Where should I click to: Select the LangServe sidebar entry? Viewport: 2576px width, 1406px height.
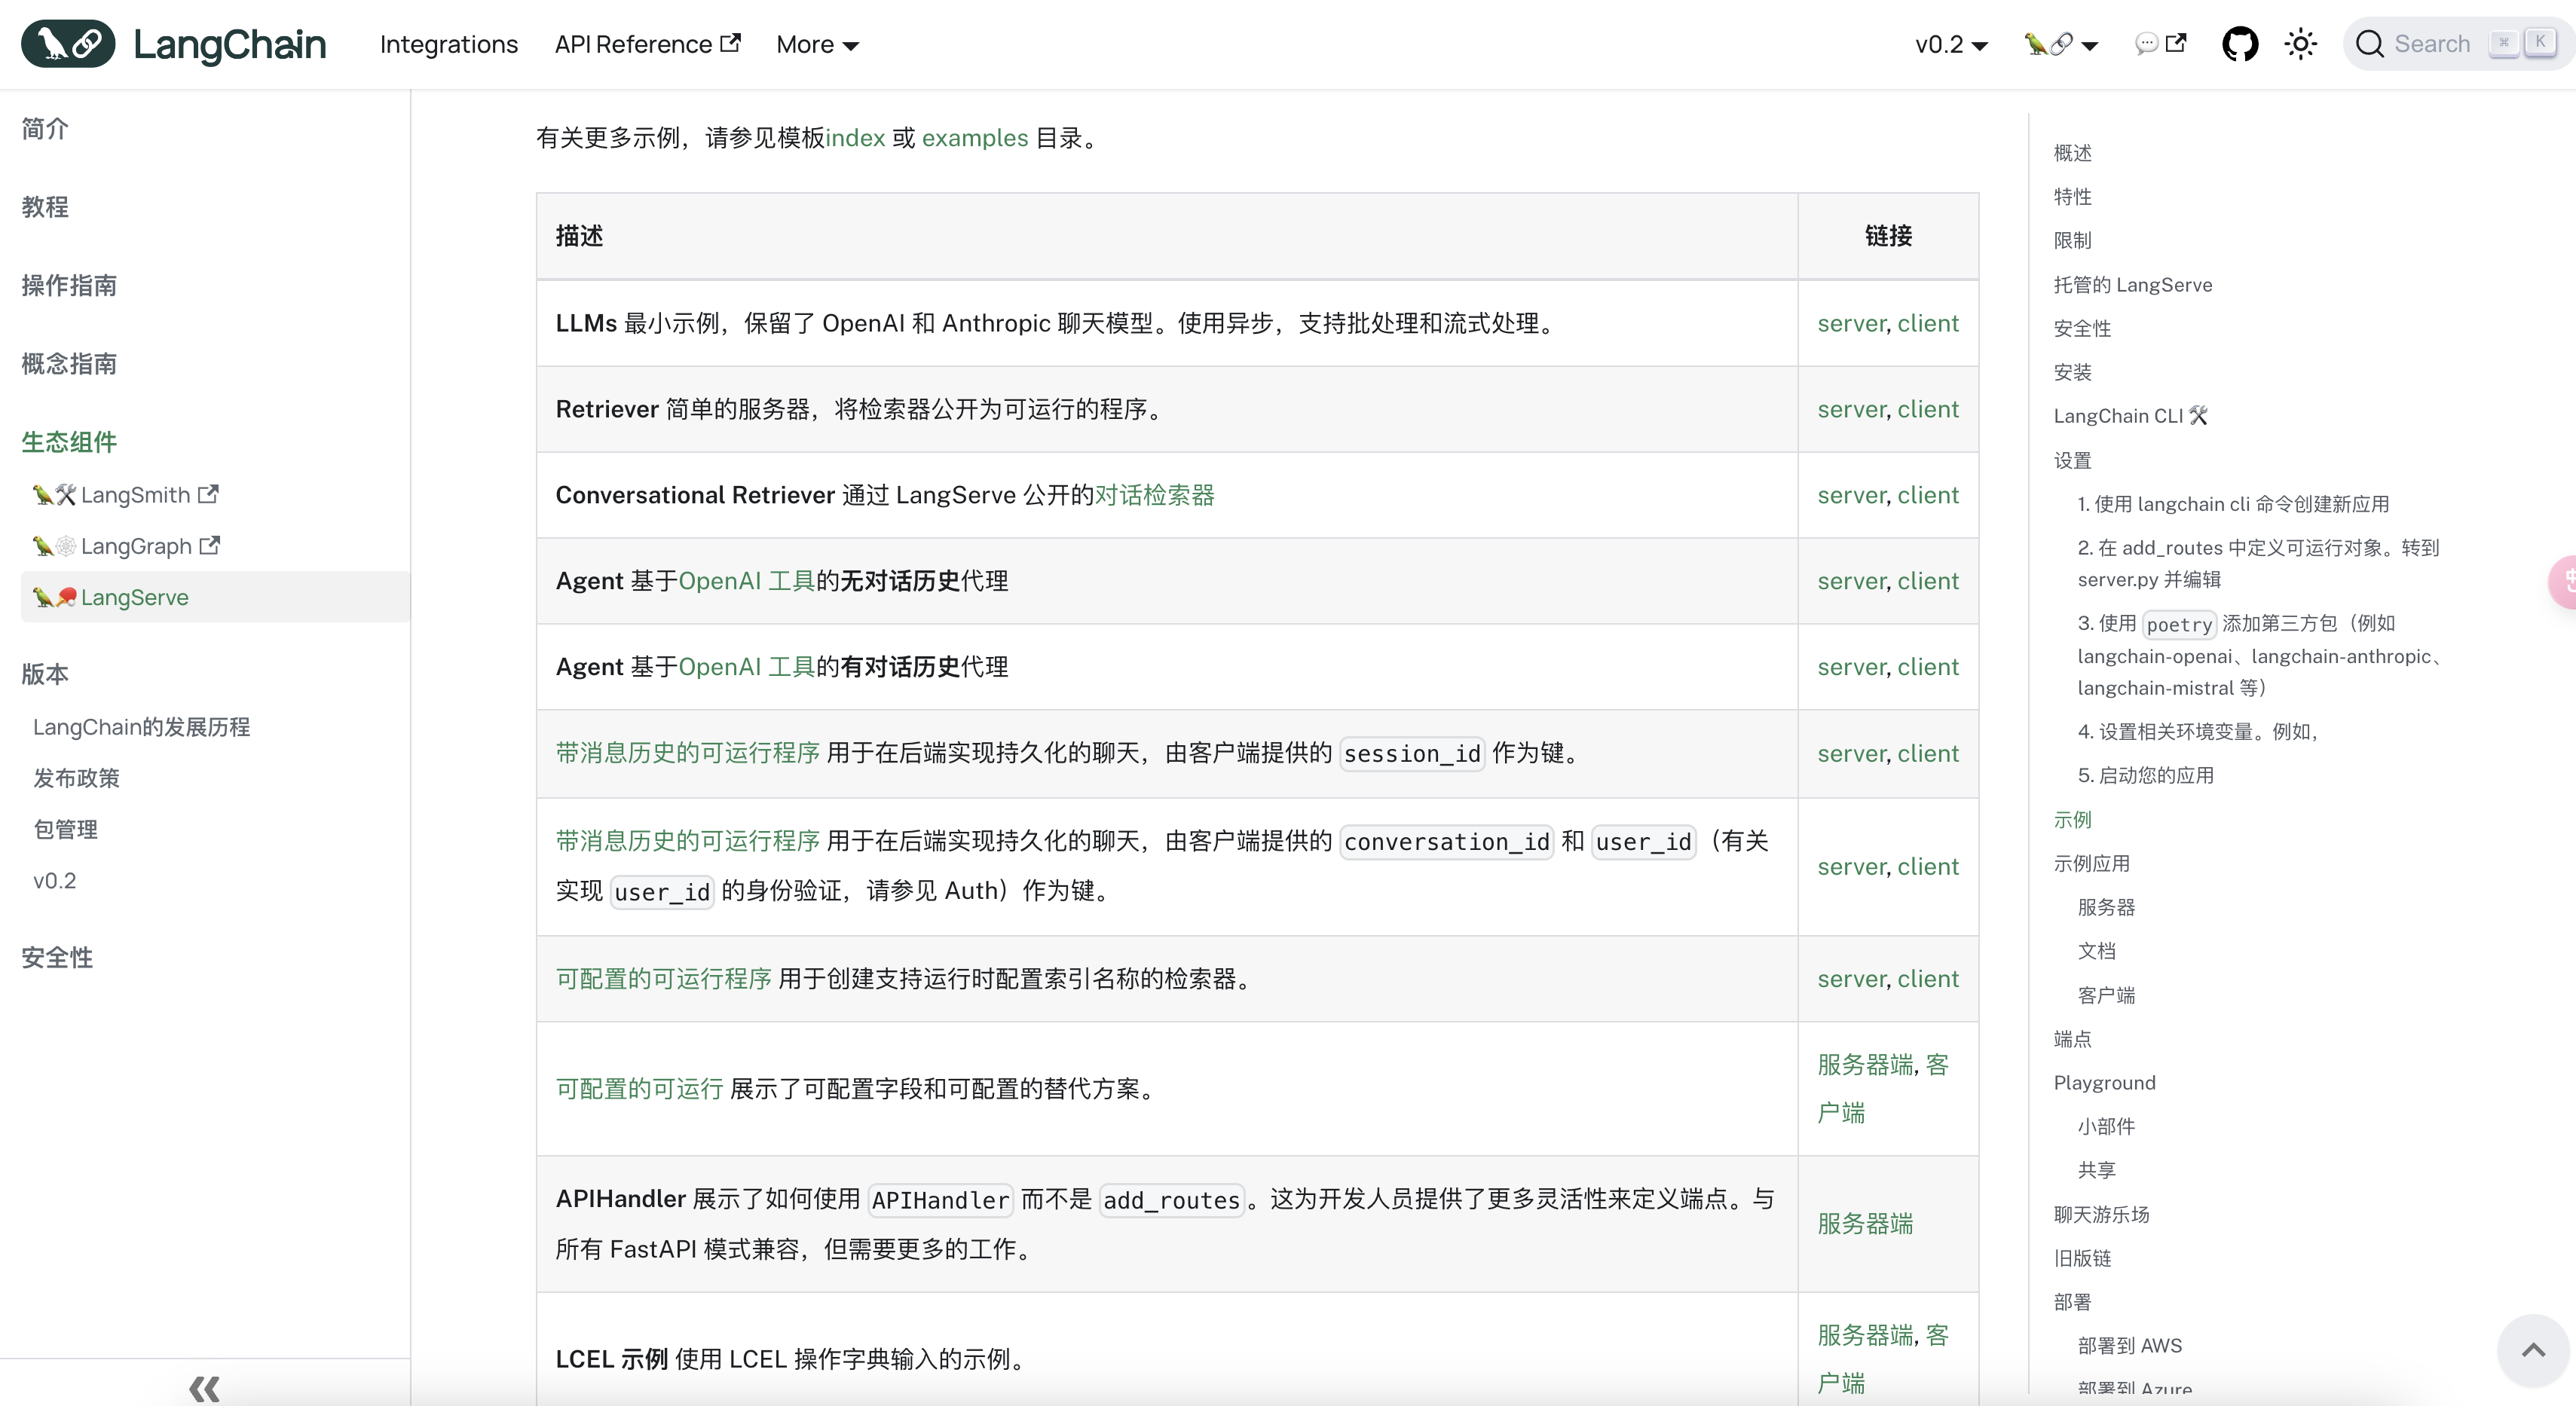click(x=135, y=597)
